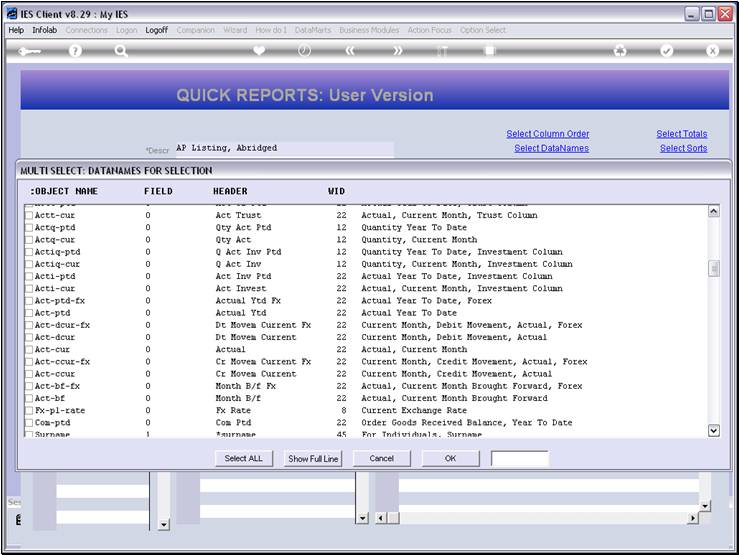Viewport: 739px width, 555px height.
Task: Click the Cancel button
Action: (x=381, y=458)
